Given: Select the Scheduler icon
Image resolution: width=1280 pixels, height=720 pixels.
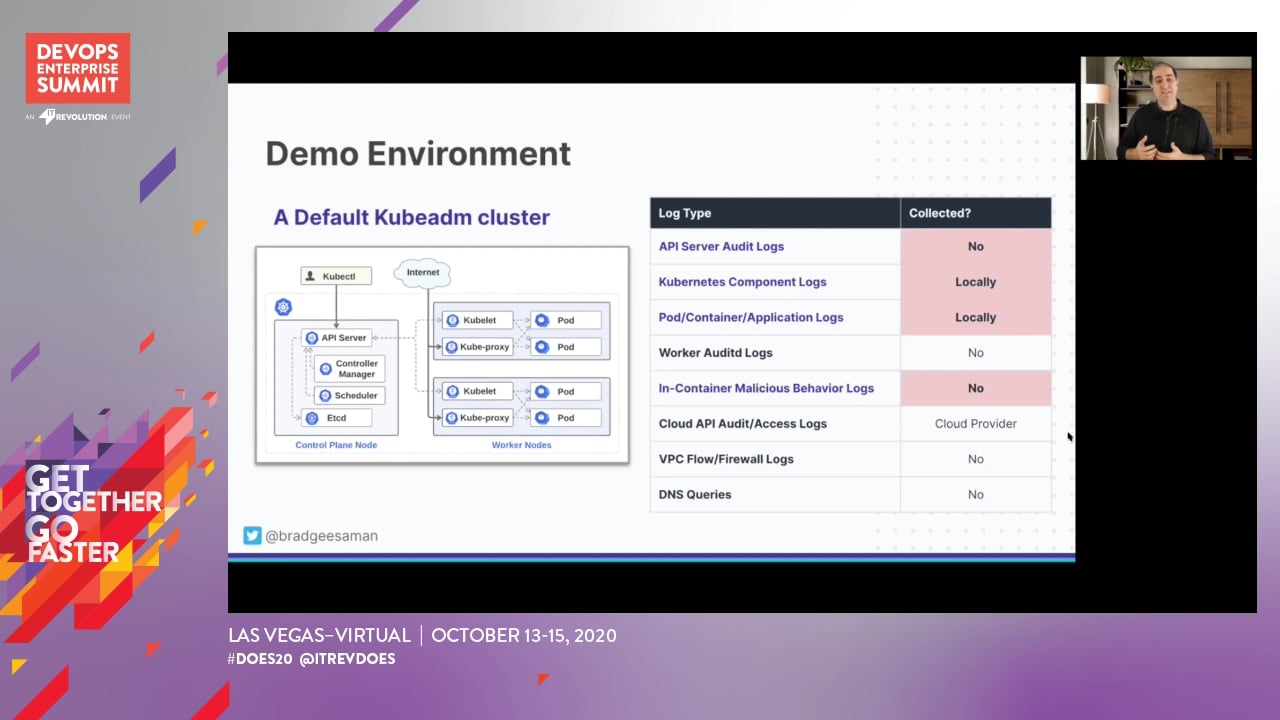Looking at the screenshot, I should coord(325,396).
